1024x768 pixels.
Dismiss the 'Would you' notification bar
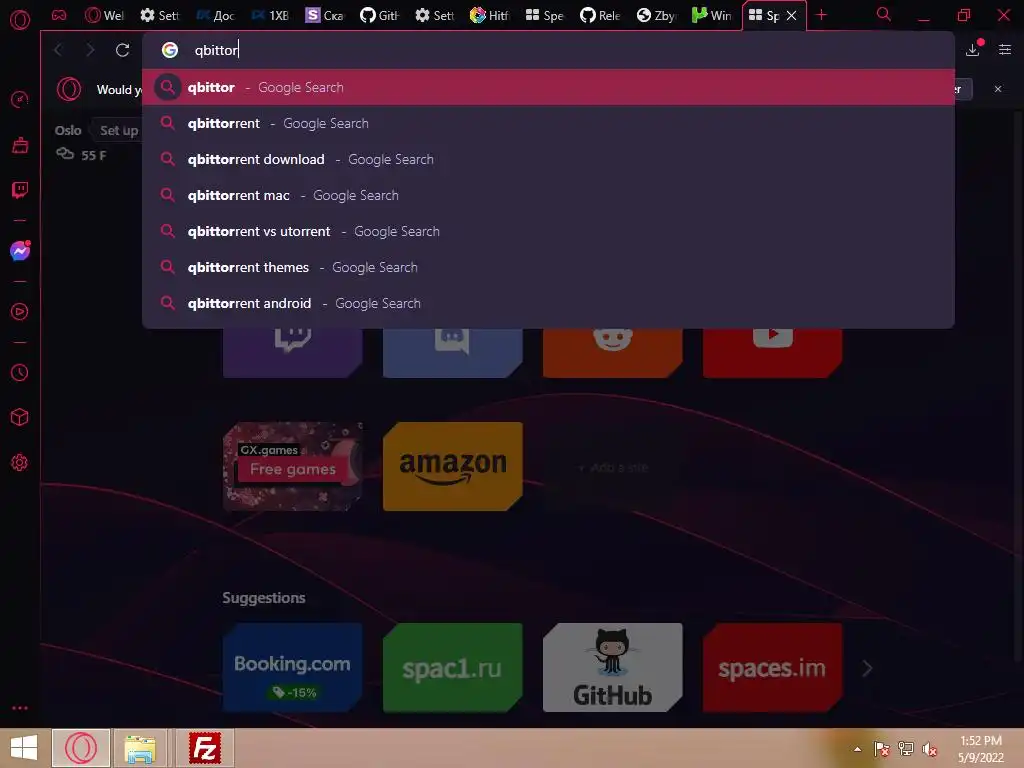(998, 89)
